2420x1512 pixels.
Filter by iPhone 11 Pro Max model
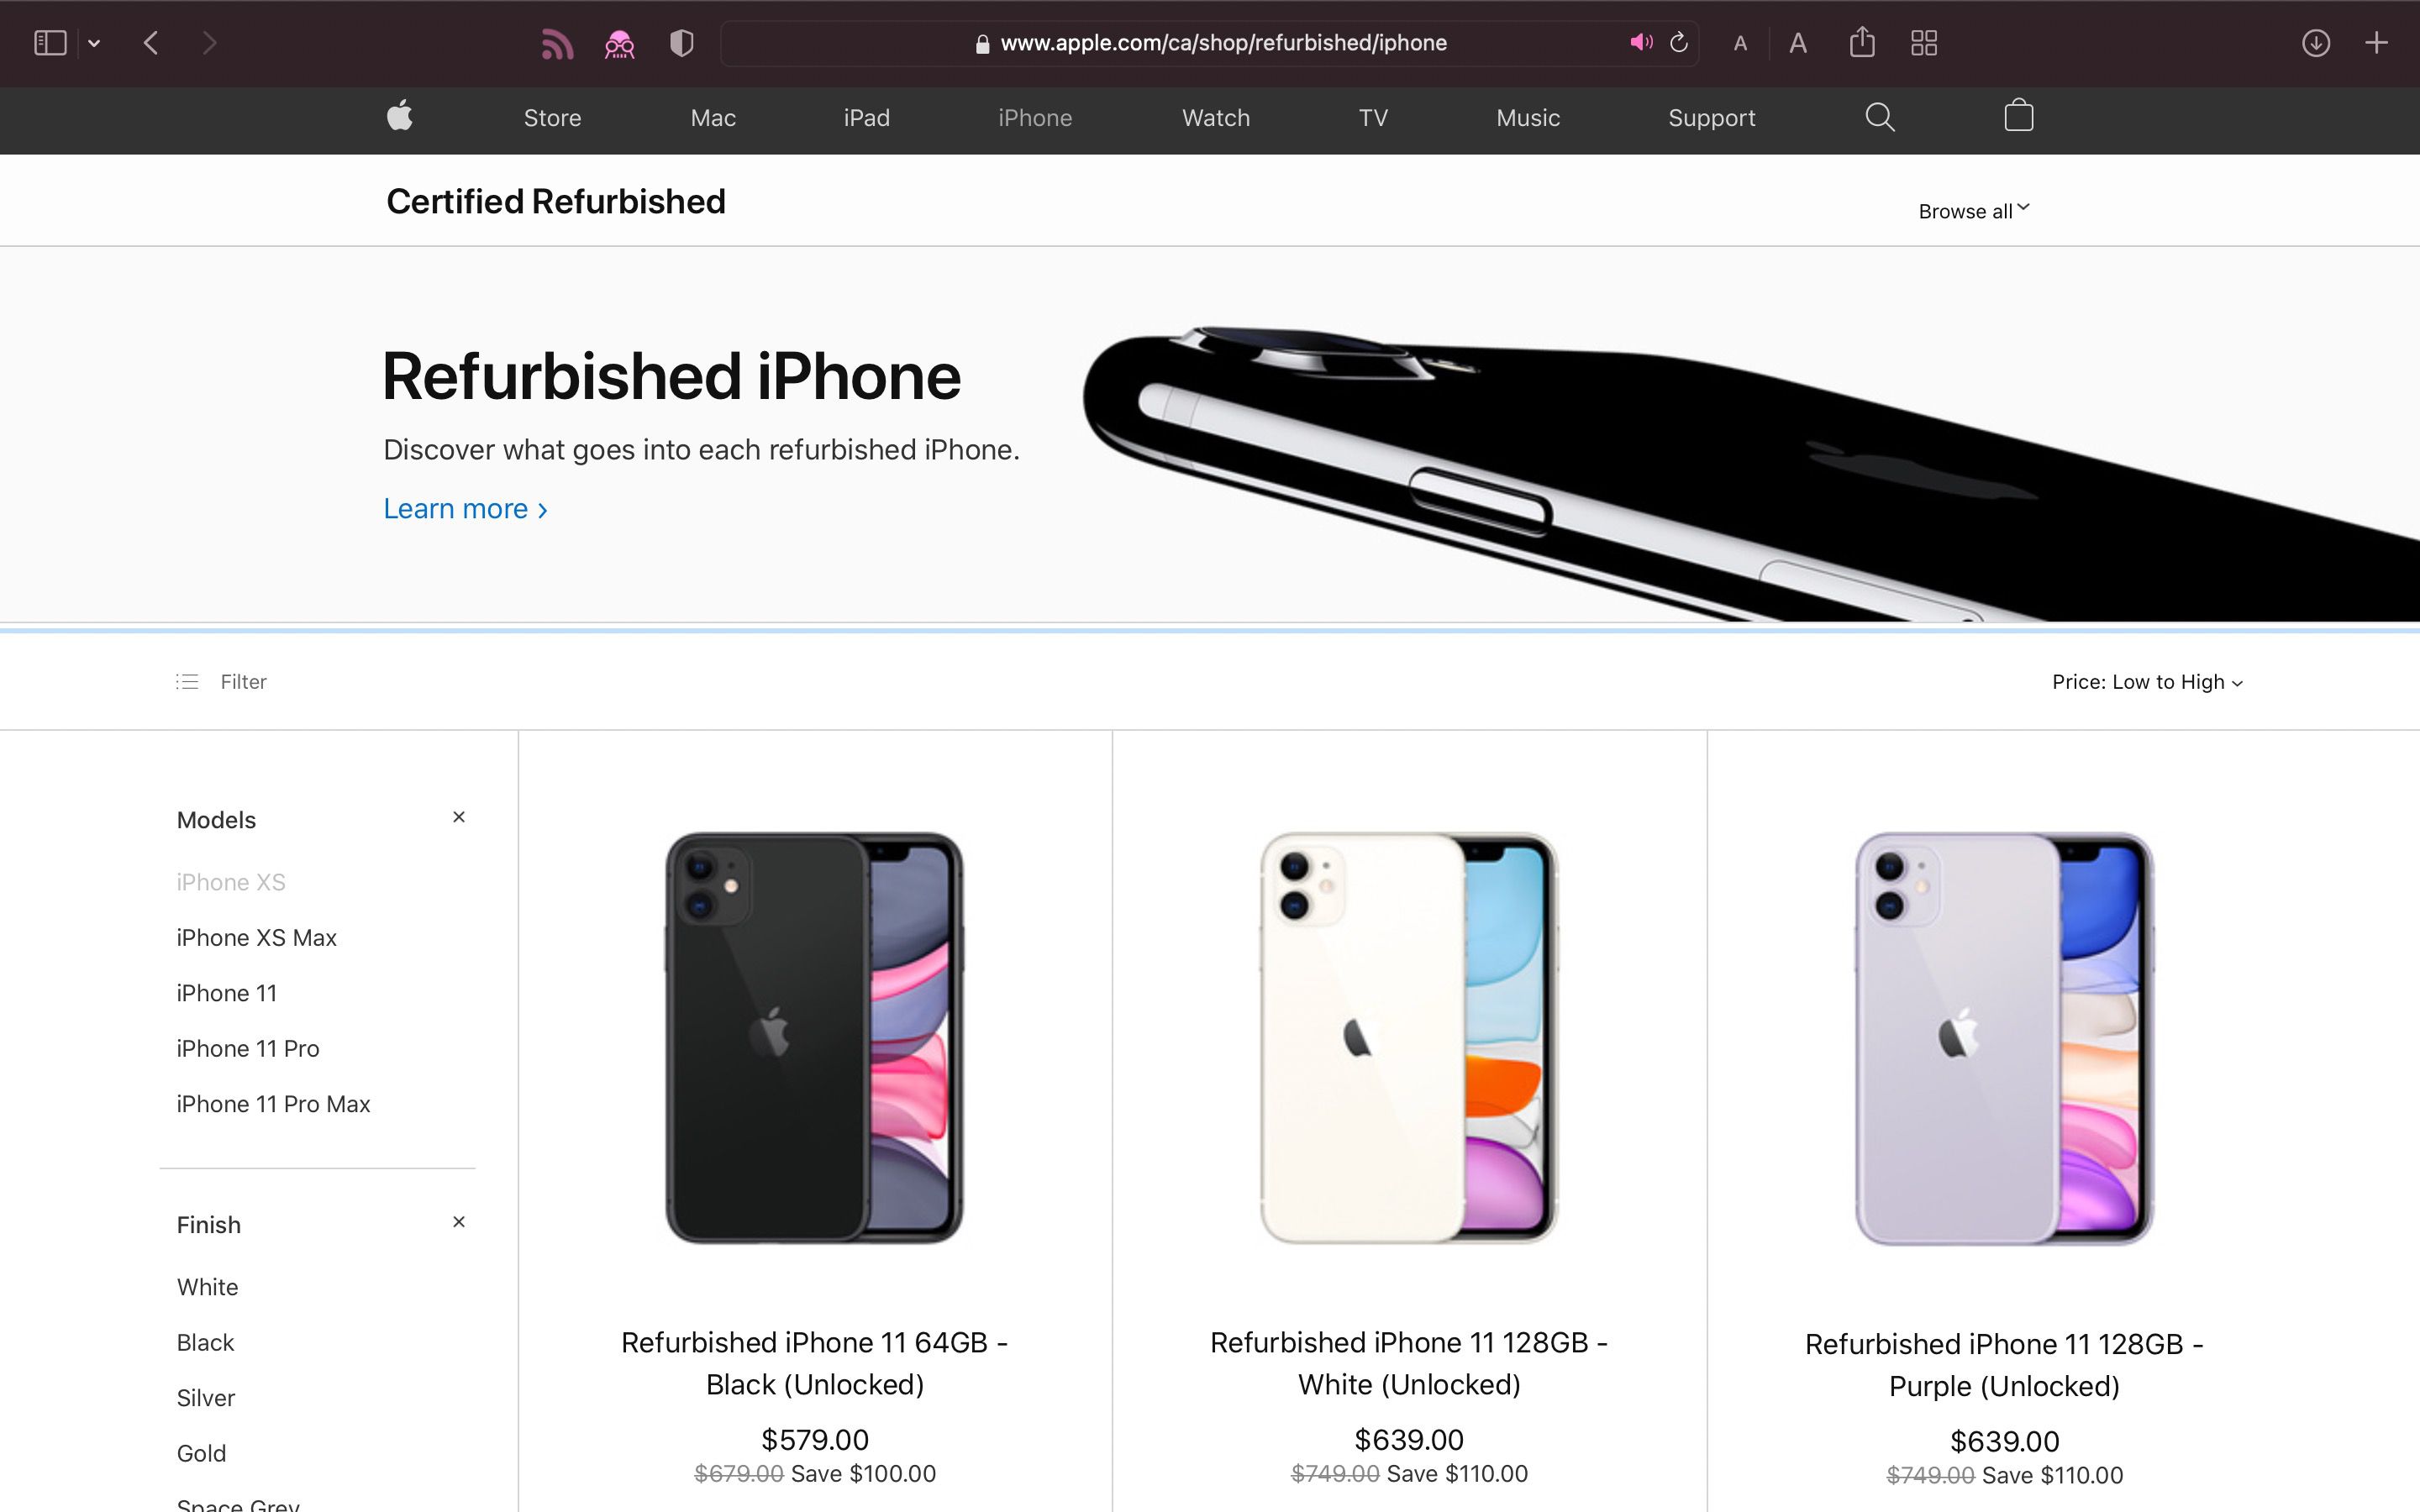(x=273, y=1104)
